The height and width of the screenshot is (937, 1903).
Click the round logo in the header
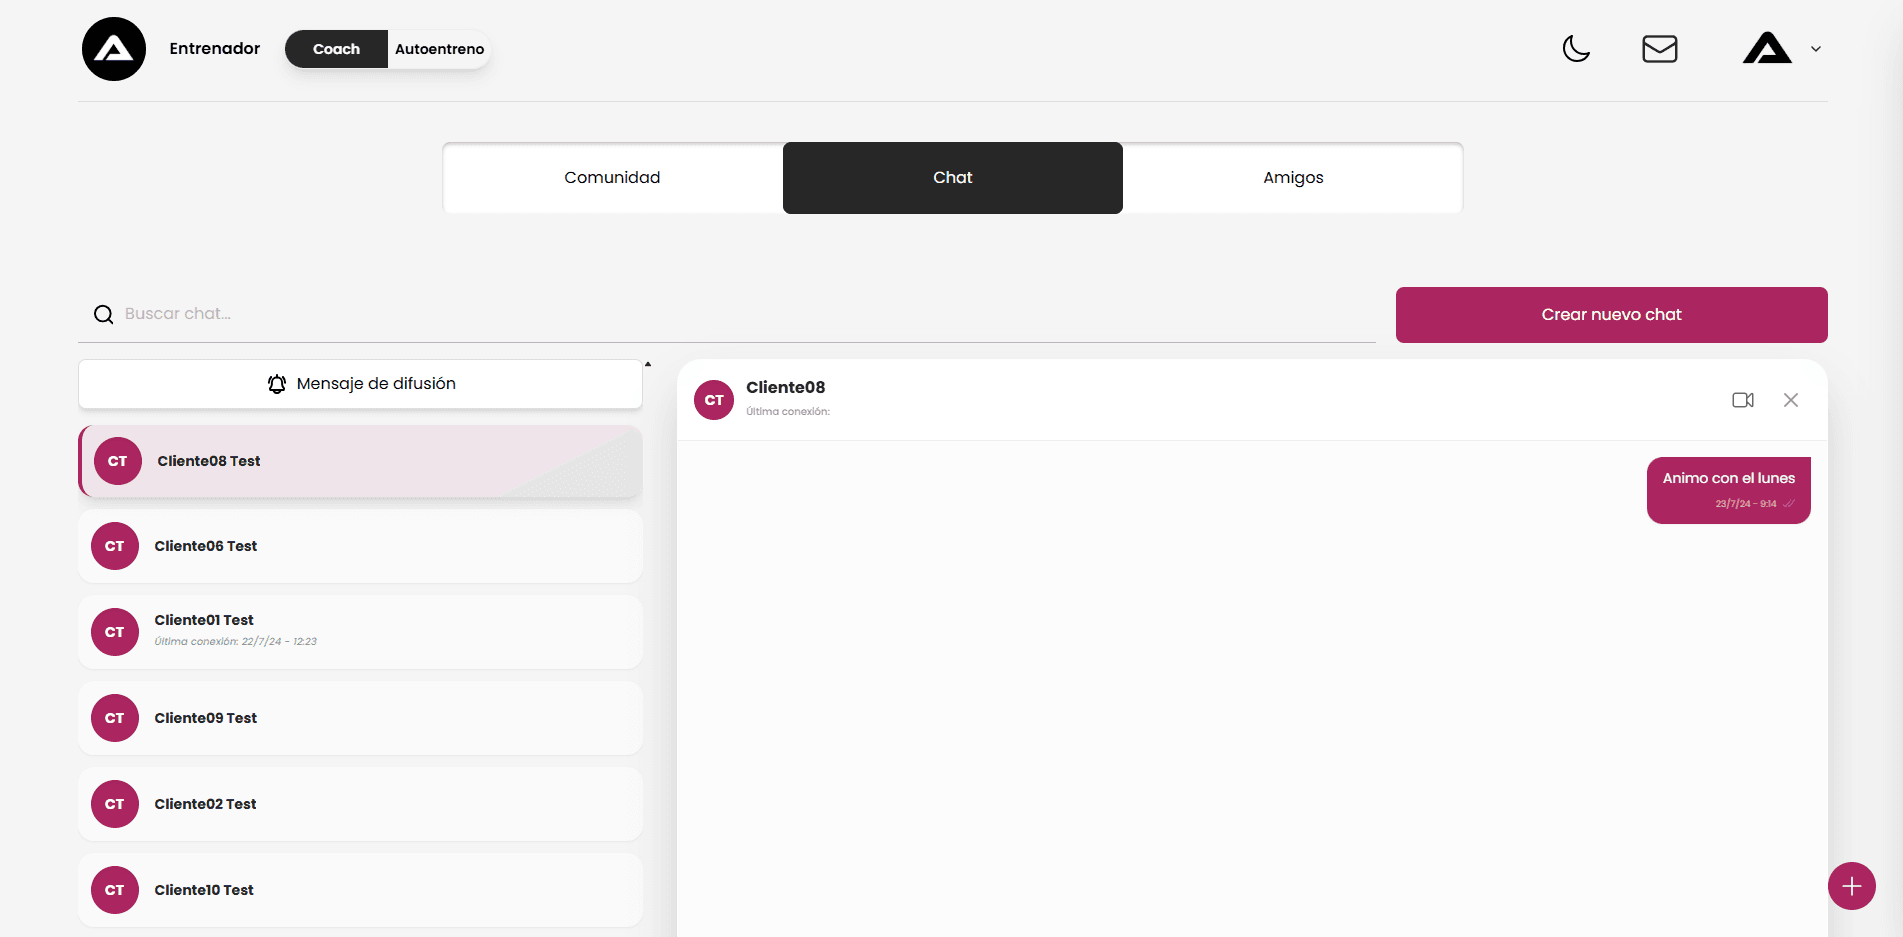tap(114, 49)
